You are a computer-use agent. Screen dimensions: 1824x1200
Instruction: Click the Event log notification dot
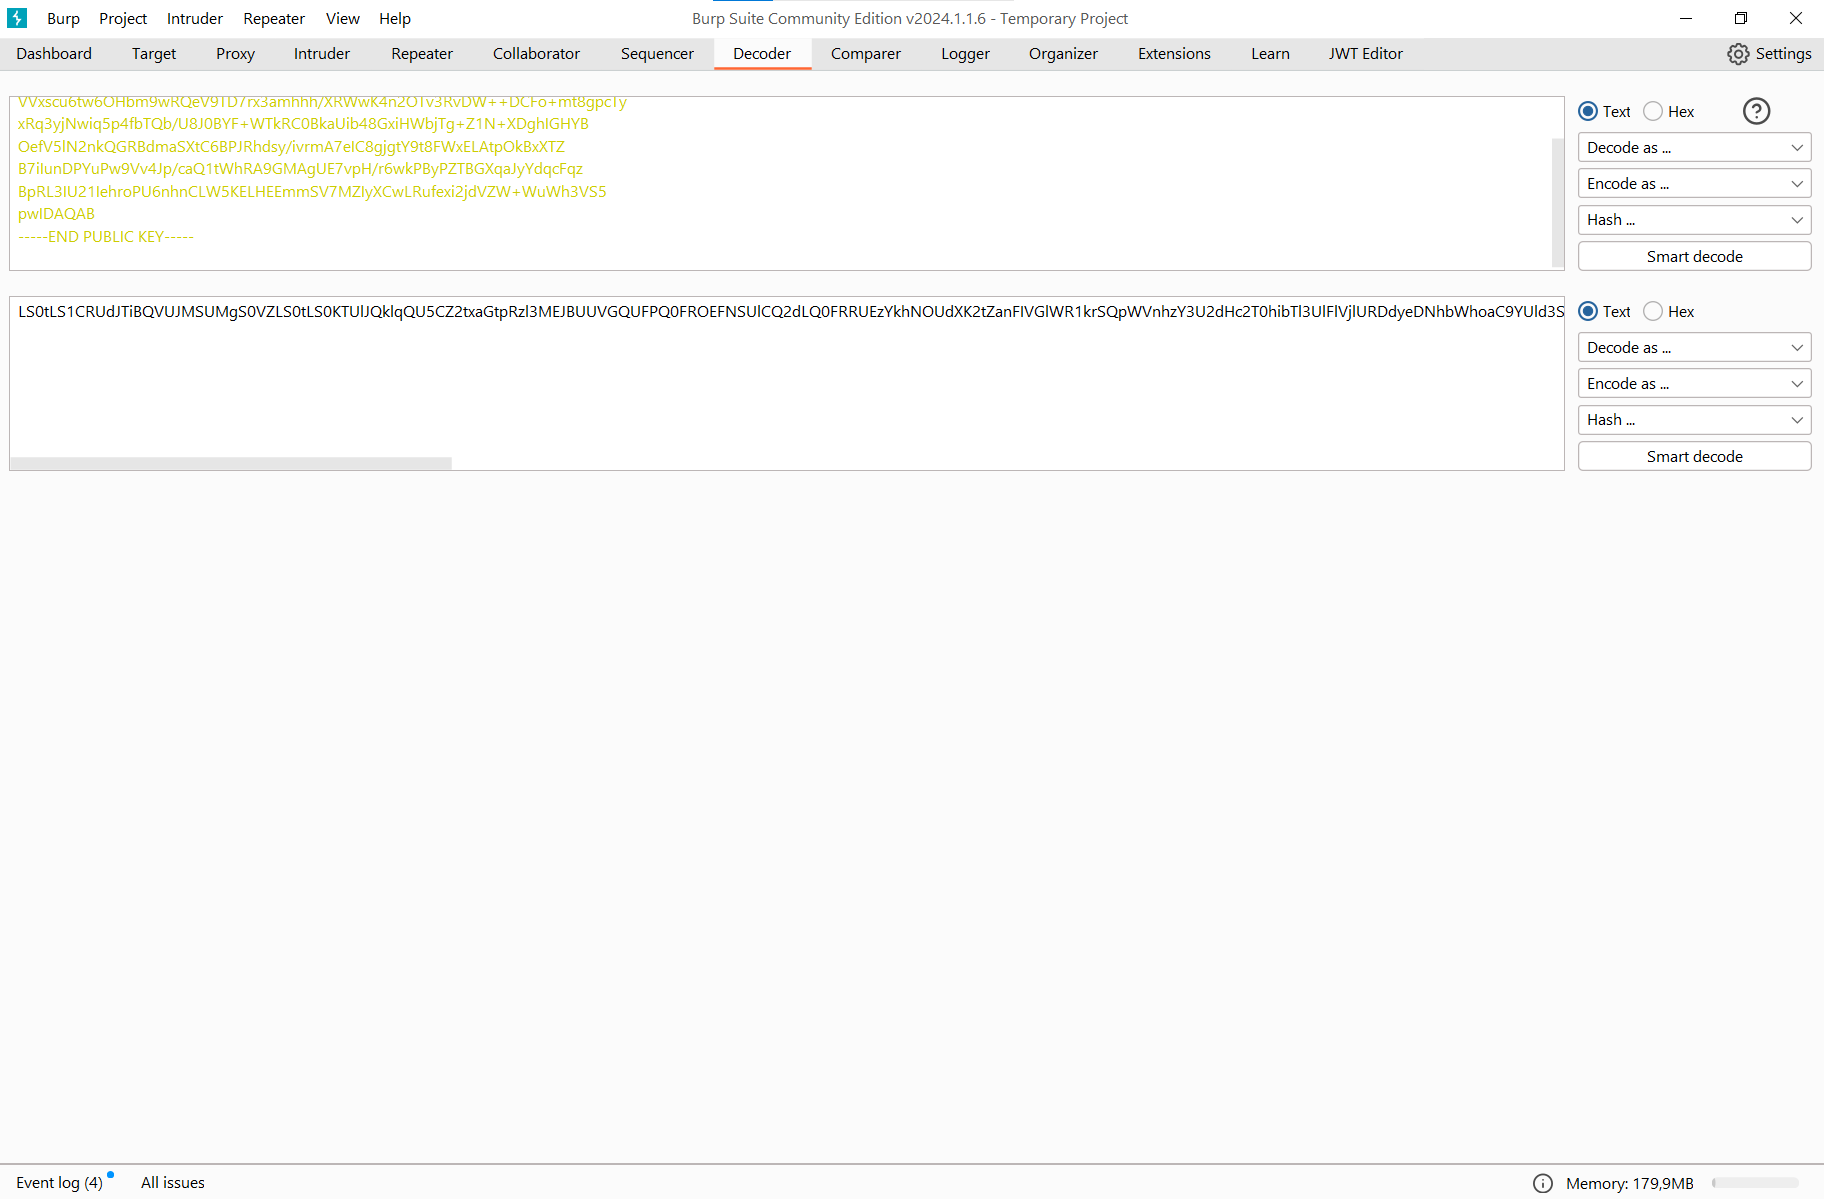[x=111, y=1174]
